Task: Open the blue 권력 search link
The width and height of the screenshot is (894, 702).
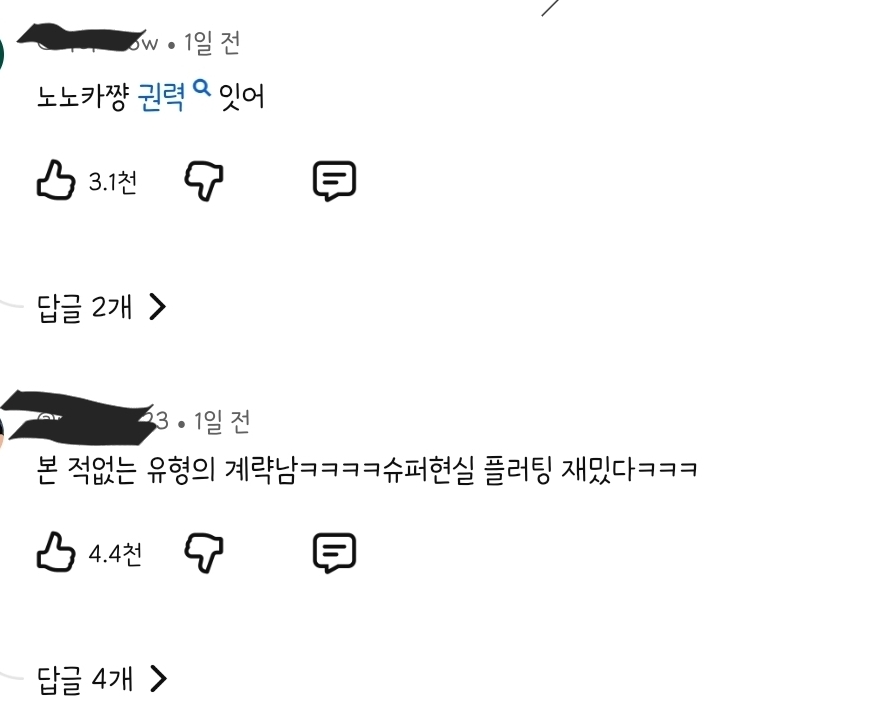Action: tap(161, 97)
